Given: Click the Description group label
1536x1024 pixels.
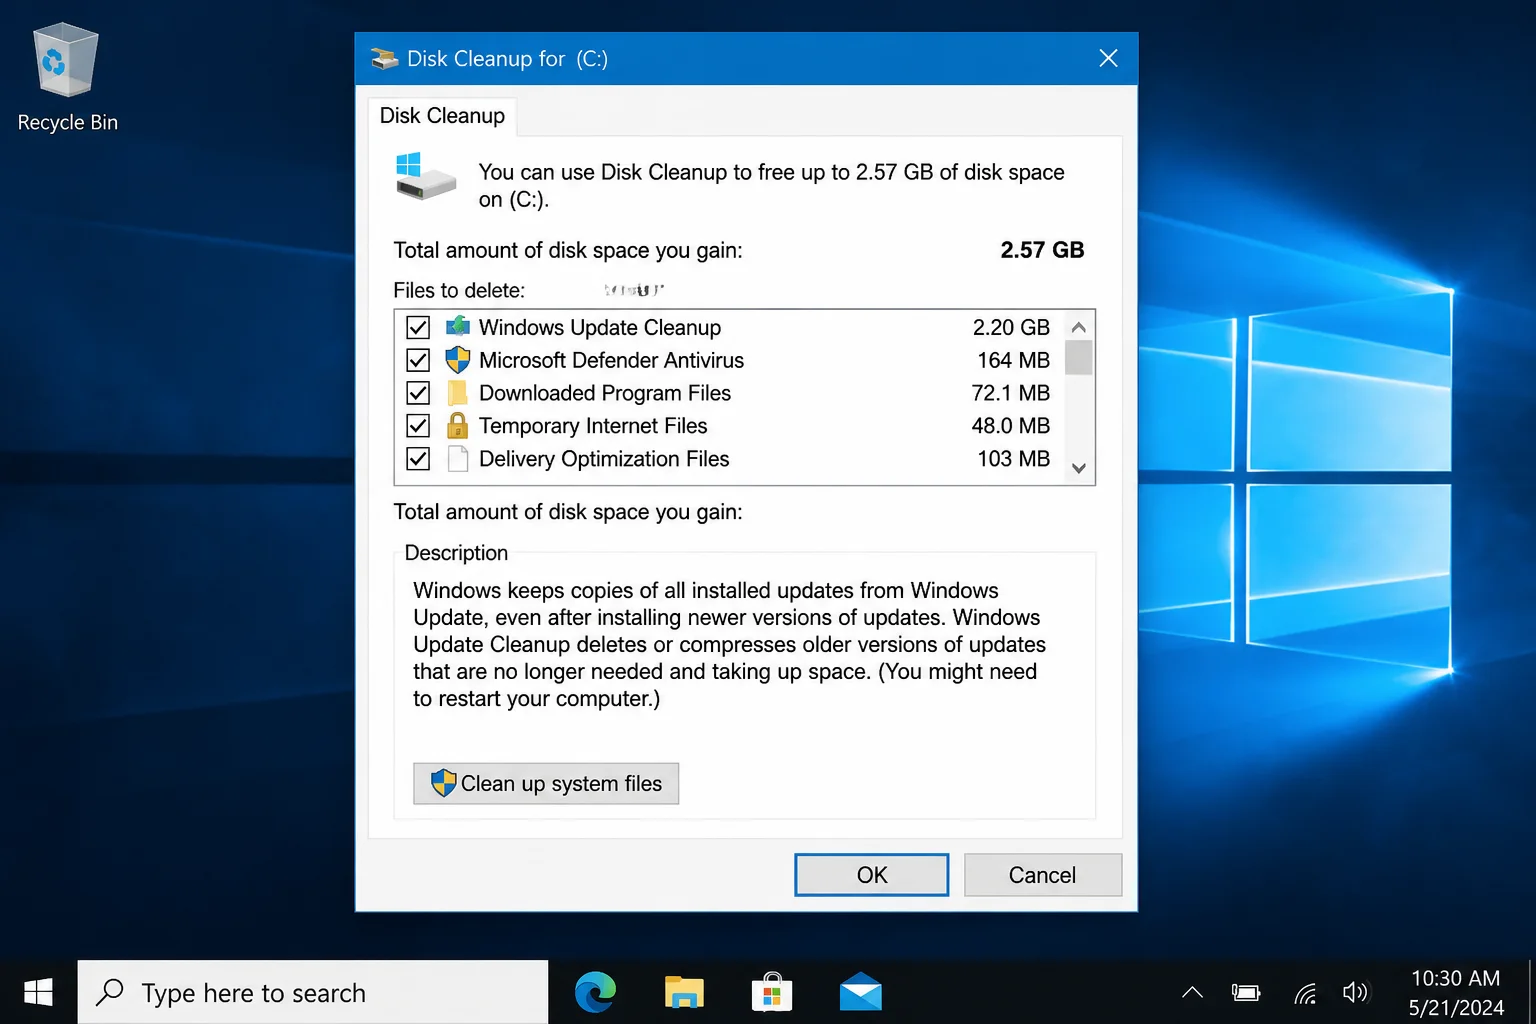Looking at the screenshot, I should pyautogui.click(x=456, y=553).
